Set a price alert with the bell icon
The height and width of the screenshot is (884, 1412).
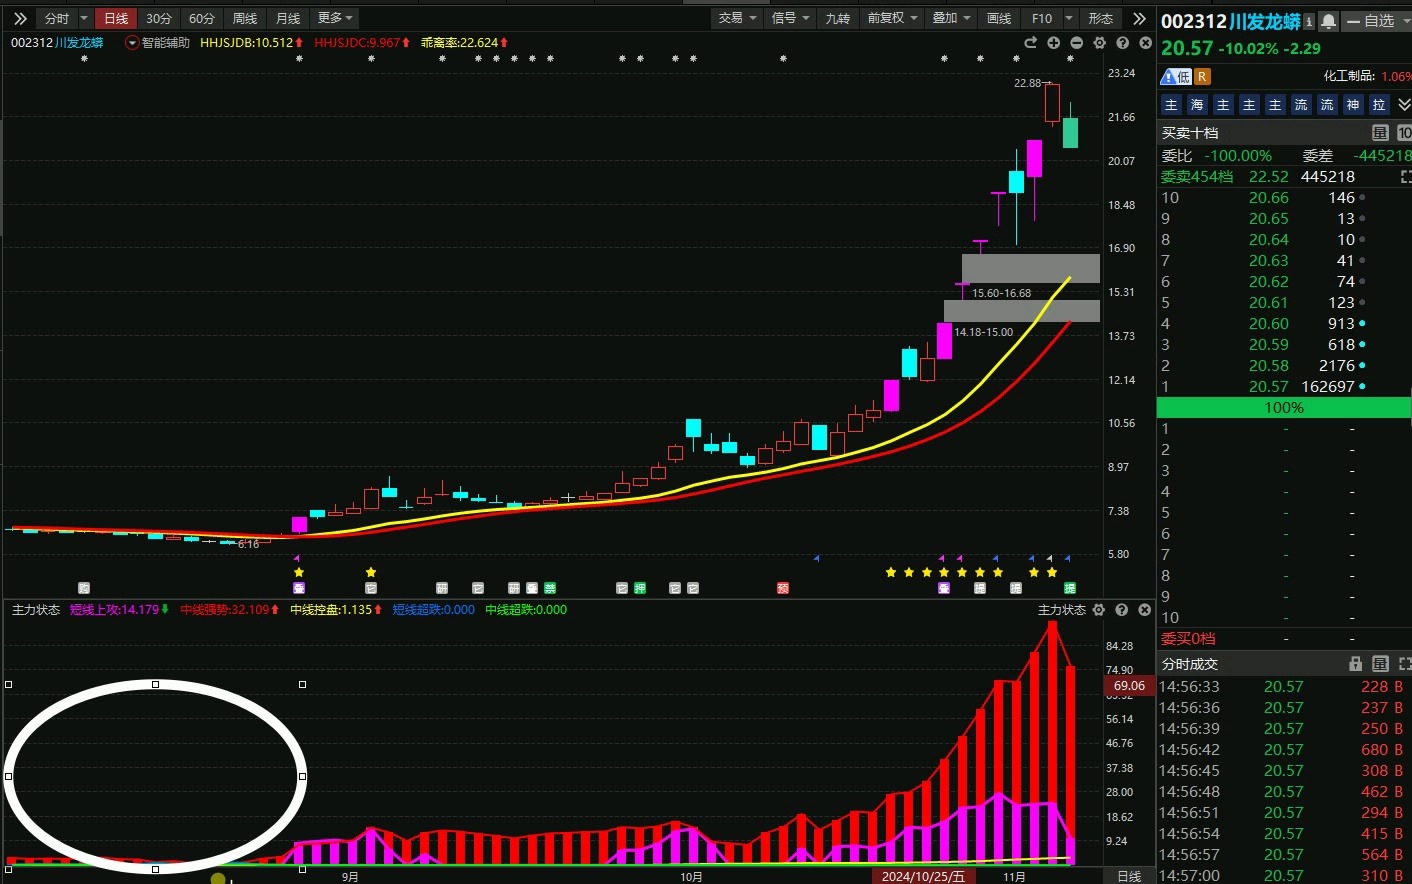coord(1328,21)
